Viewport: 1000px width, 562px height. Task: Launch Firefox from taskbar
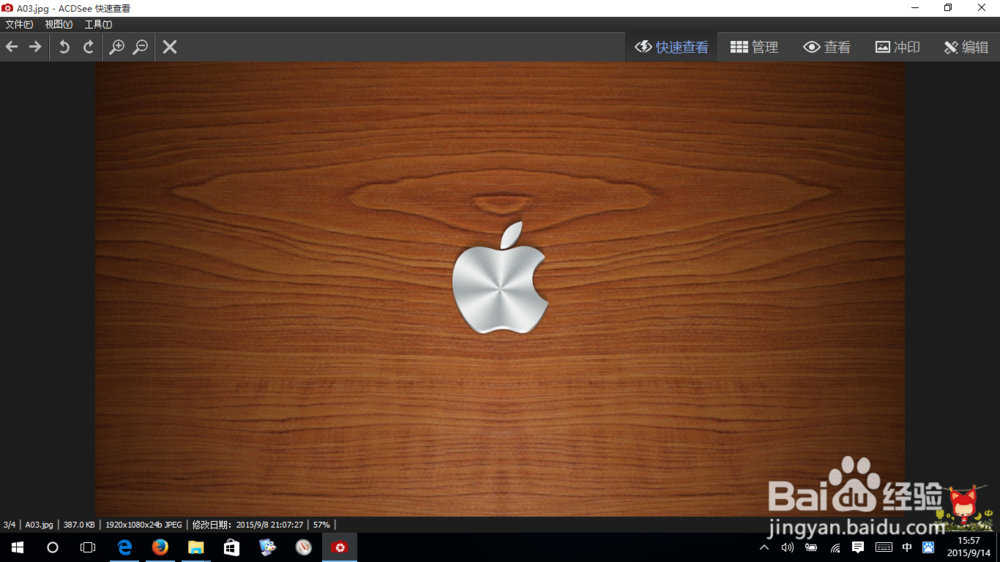coord(160,547)
